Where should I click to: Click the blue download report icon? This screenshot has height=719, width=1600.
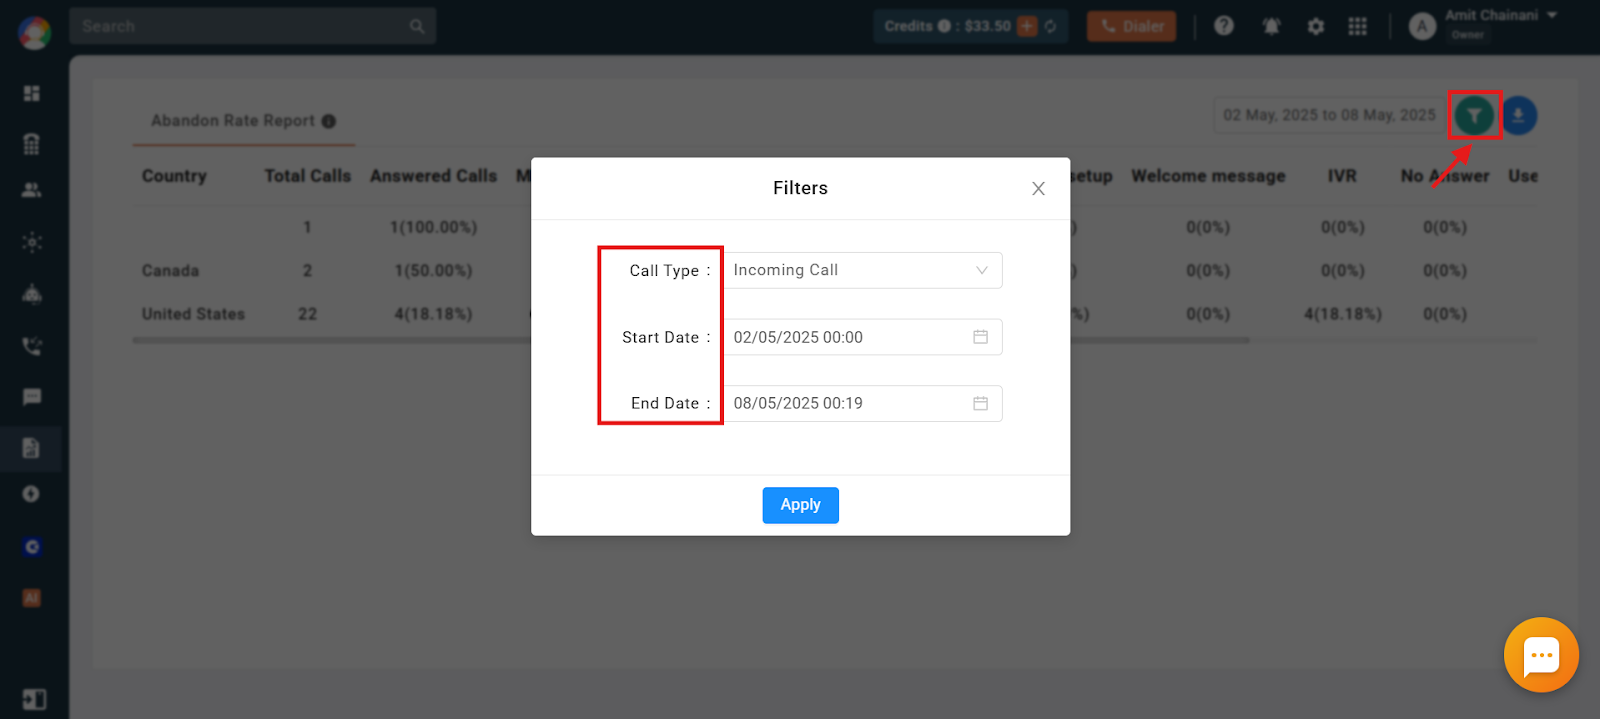(x=1518, y=116)
